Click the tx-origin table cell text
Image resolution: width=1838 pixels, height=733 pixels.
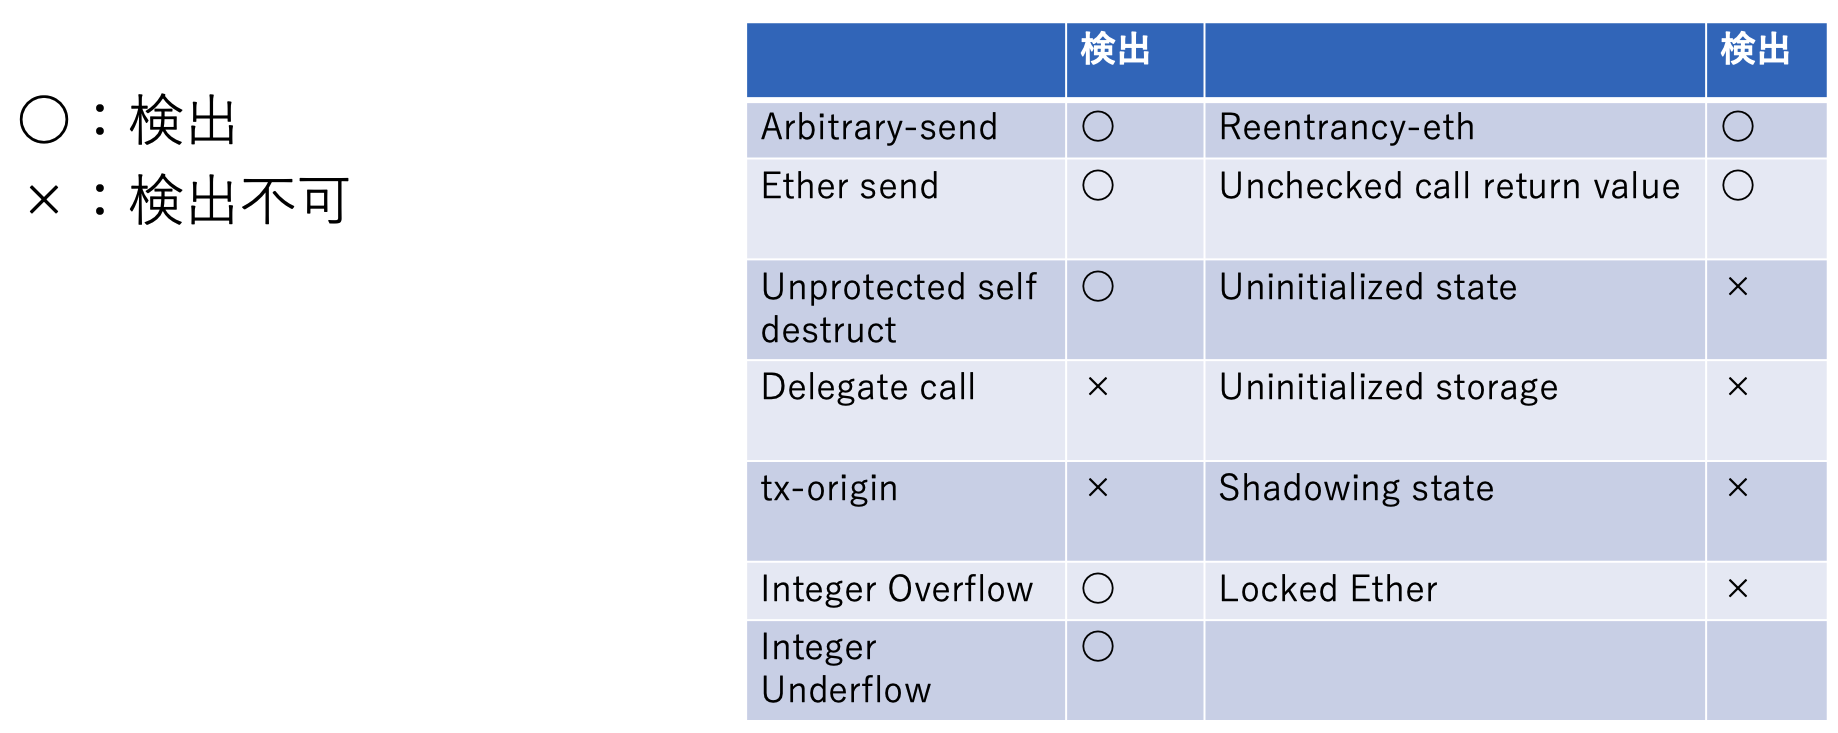(829, 489)
